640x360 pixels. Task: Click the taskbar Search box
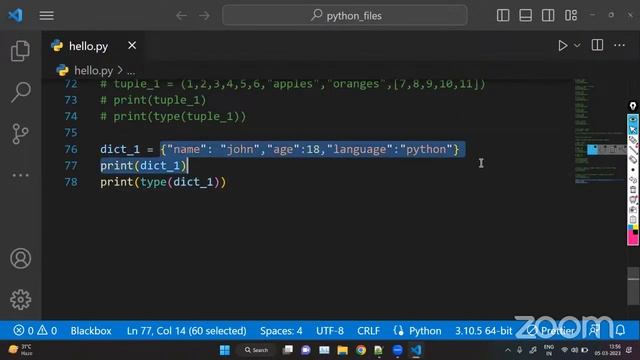click(256, 350)
